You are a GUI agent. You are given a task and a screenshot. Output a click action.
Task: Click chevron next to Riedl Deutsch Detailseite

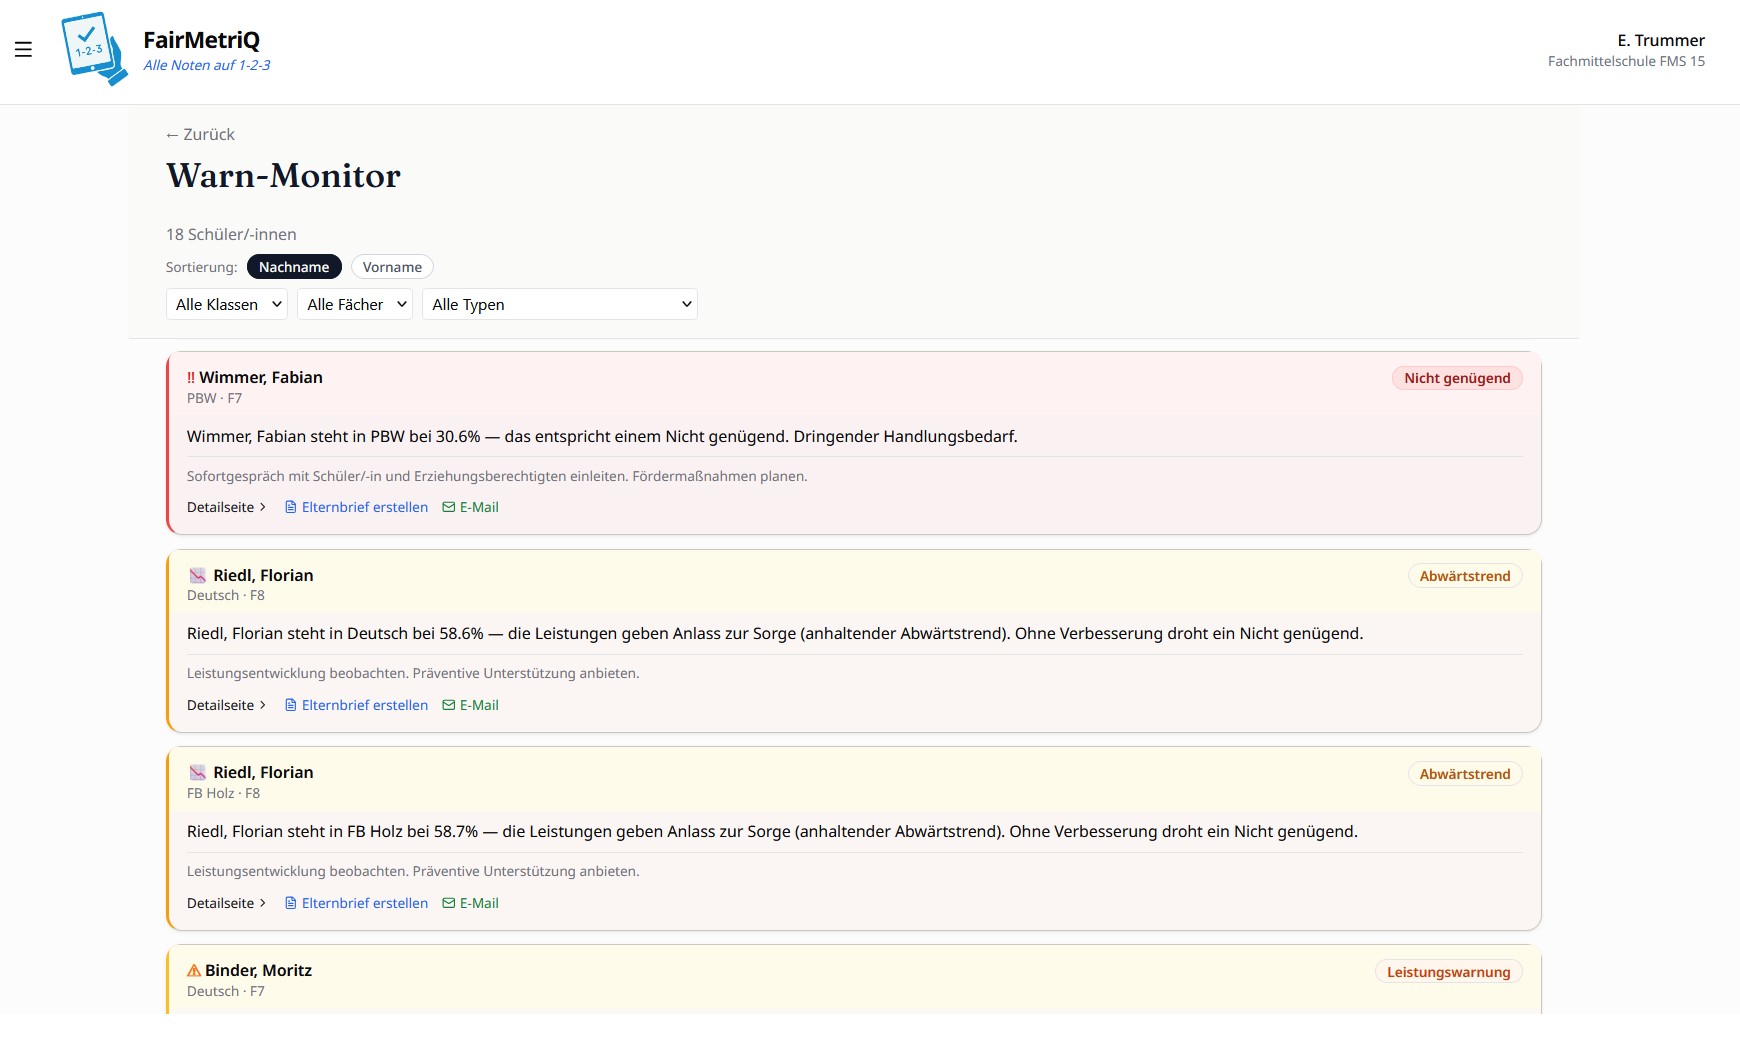pyautogui.click(x=263, y=705)
